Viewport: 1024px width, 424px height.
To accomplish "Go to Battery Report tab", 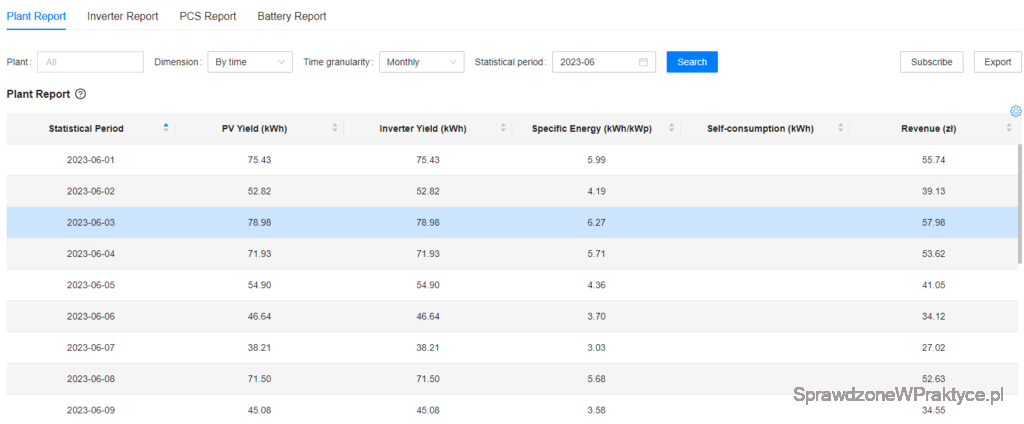I will (292, 17).
